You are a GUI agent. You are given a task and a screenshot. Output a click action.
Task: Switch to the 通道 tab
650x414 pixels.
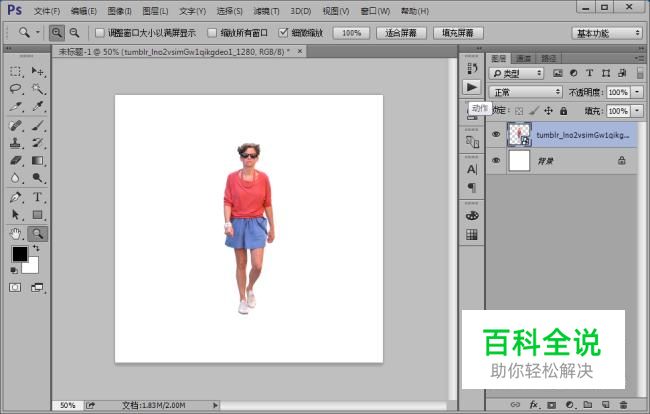pos(524,58)
